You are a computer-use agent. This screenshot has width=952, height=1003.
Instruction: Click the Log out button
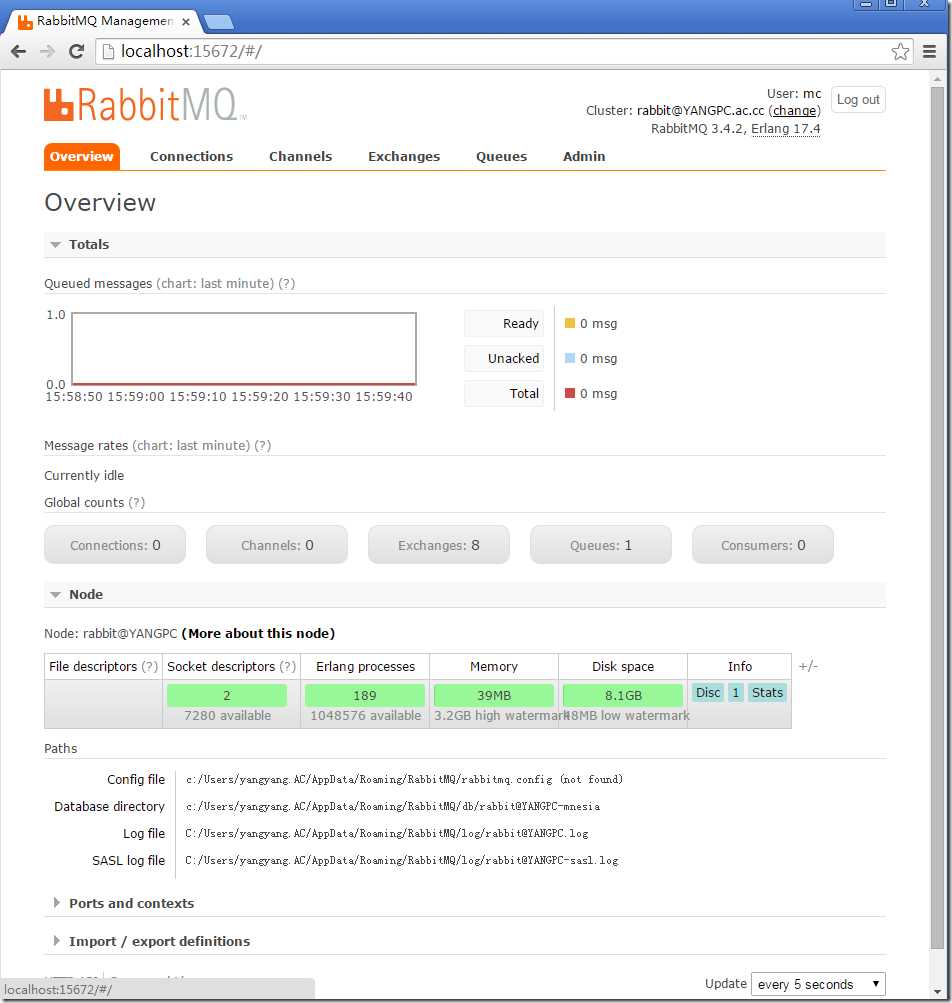coord(858,100)
